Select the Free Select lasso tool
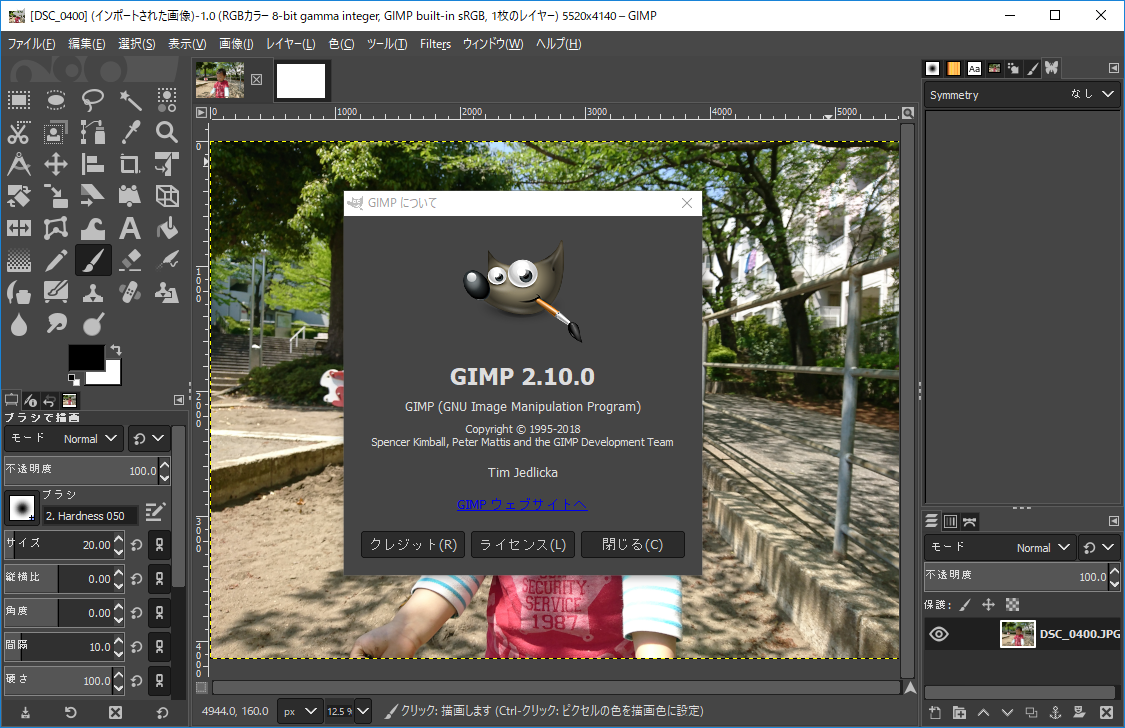Image resolution: width=1125 pixels, height=728 pixels. tap(93, 100)
